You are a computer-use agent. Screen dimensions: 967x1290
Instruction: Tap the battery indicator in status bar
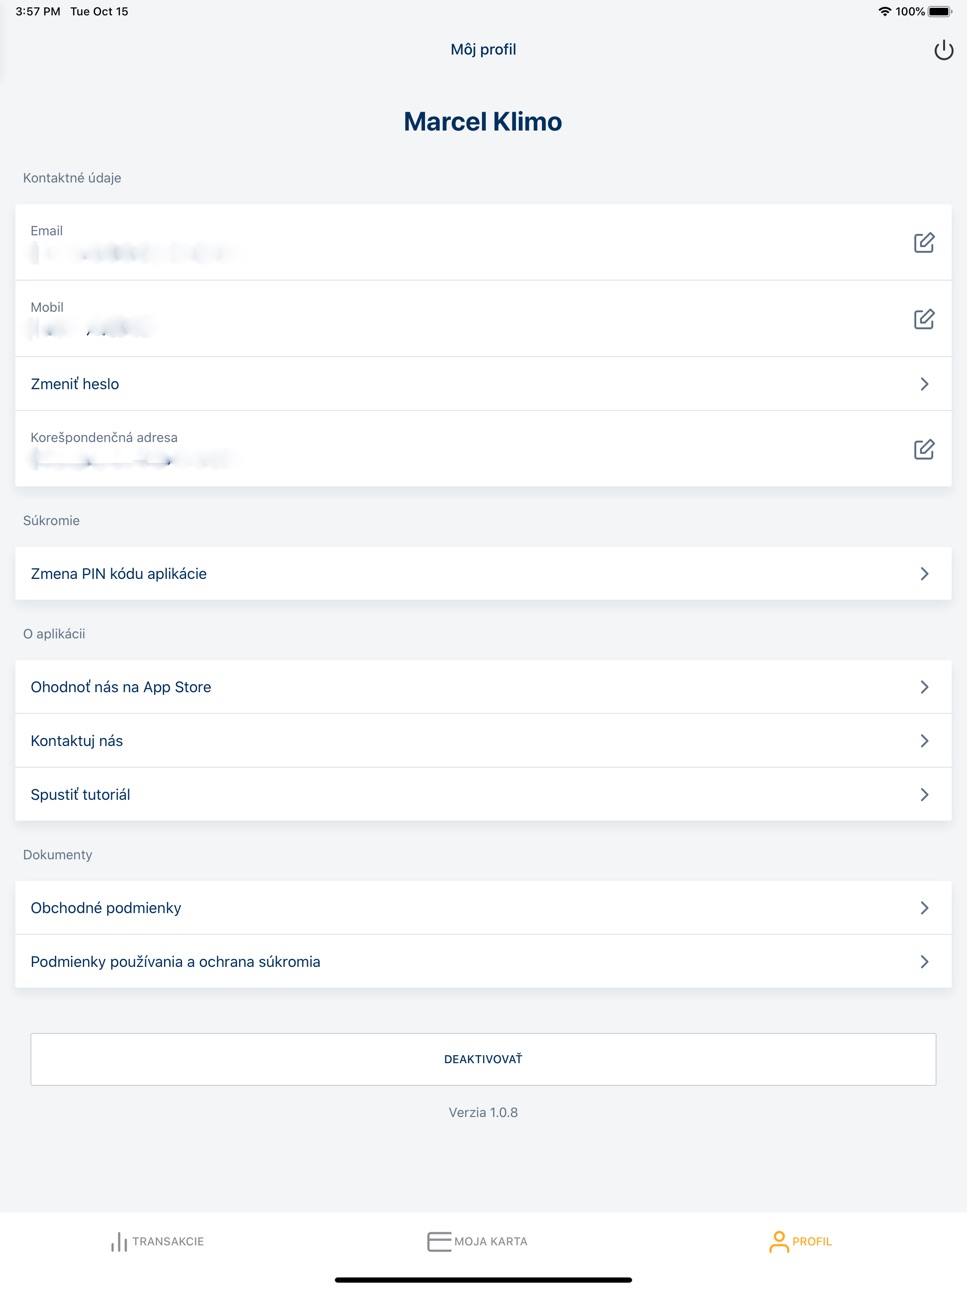pyautogui.click(x=940, y=12)
